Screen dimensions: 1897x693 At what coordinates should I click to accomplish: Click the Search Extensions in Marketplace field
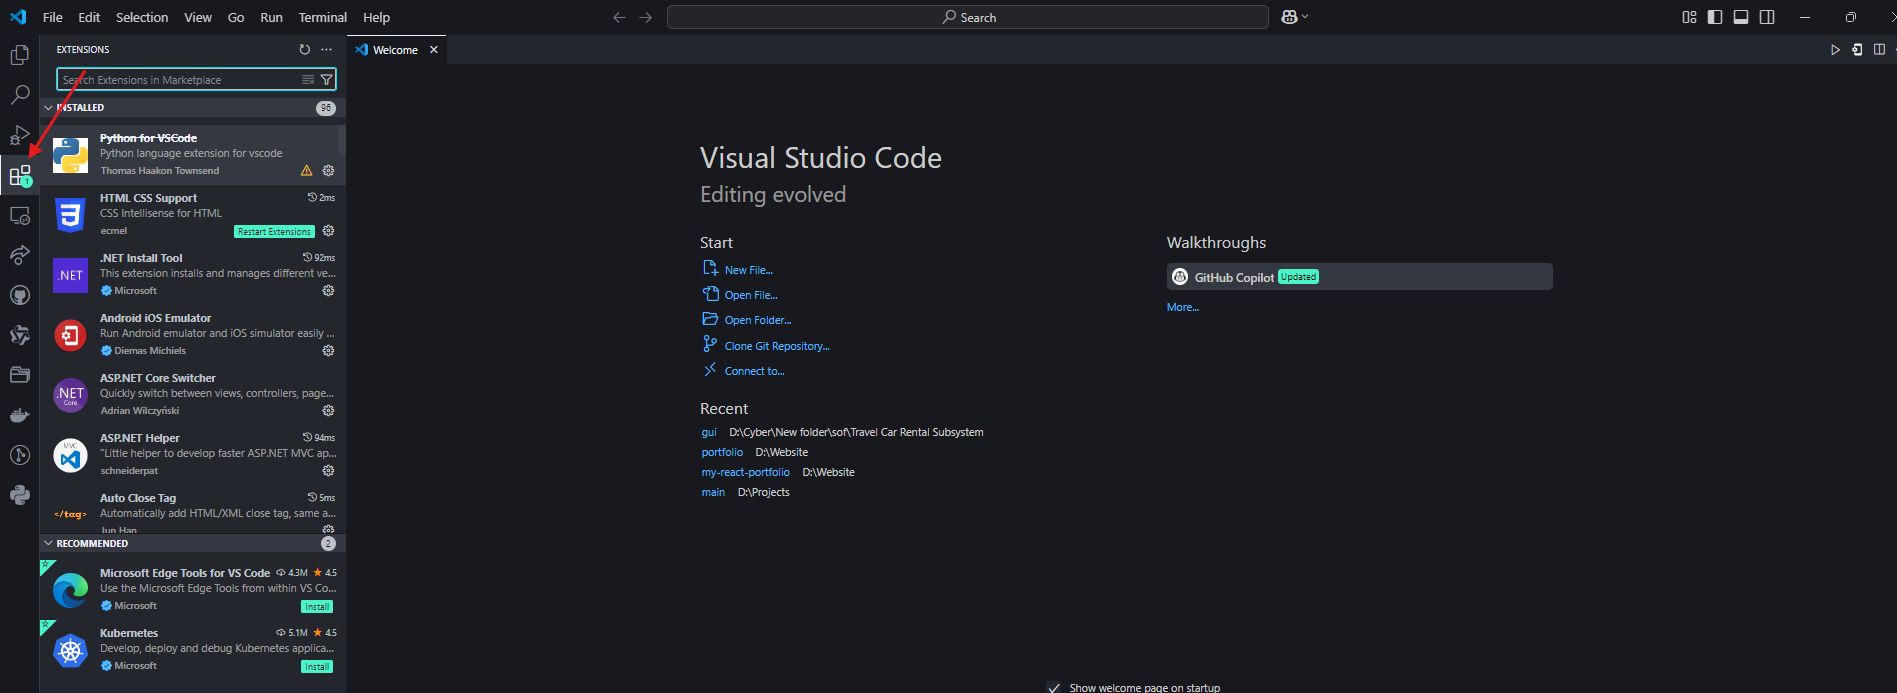[180, 80]
